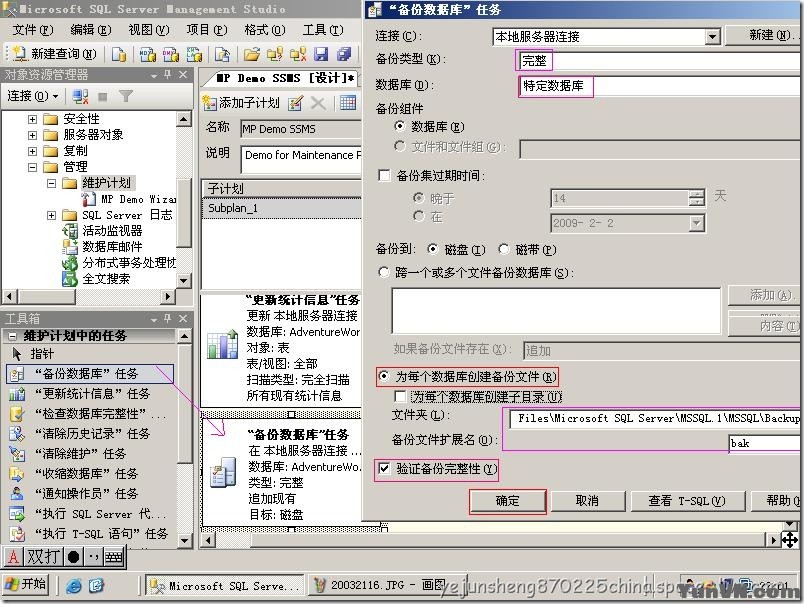
Task: Click the 文件夹 backup path field
Action: pos(655,418)
